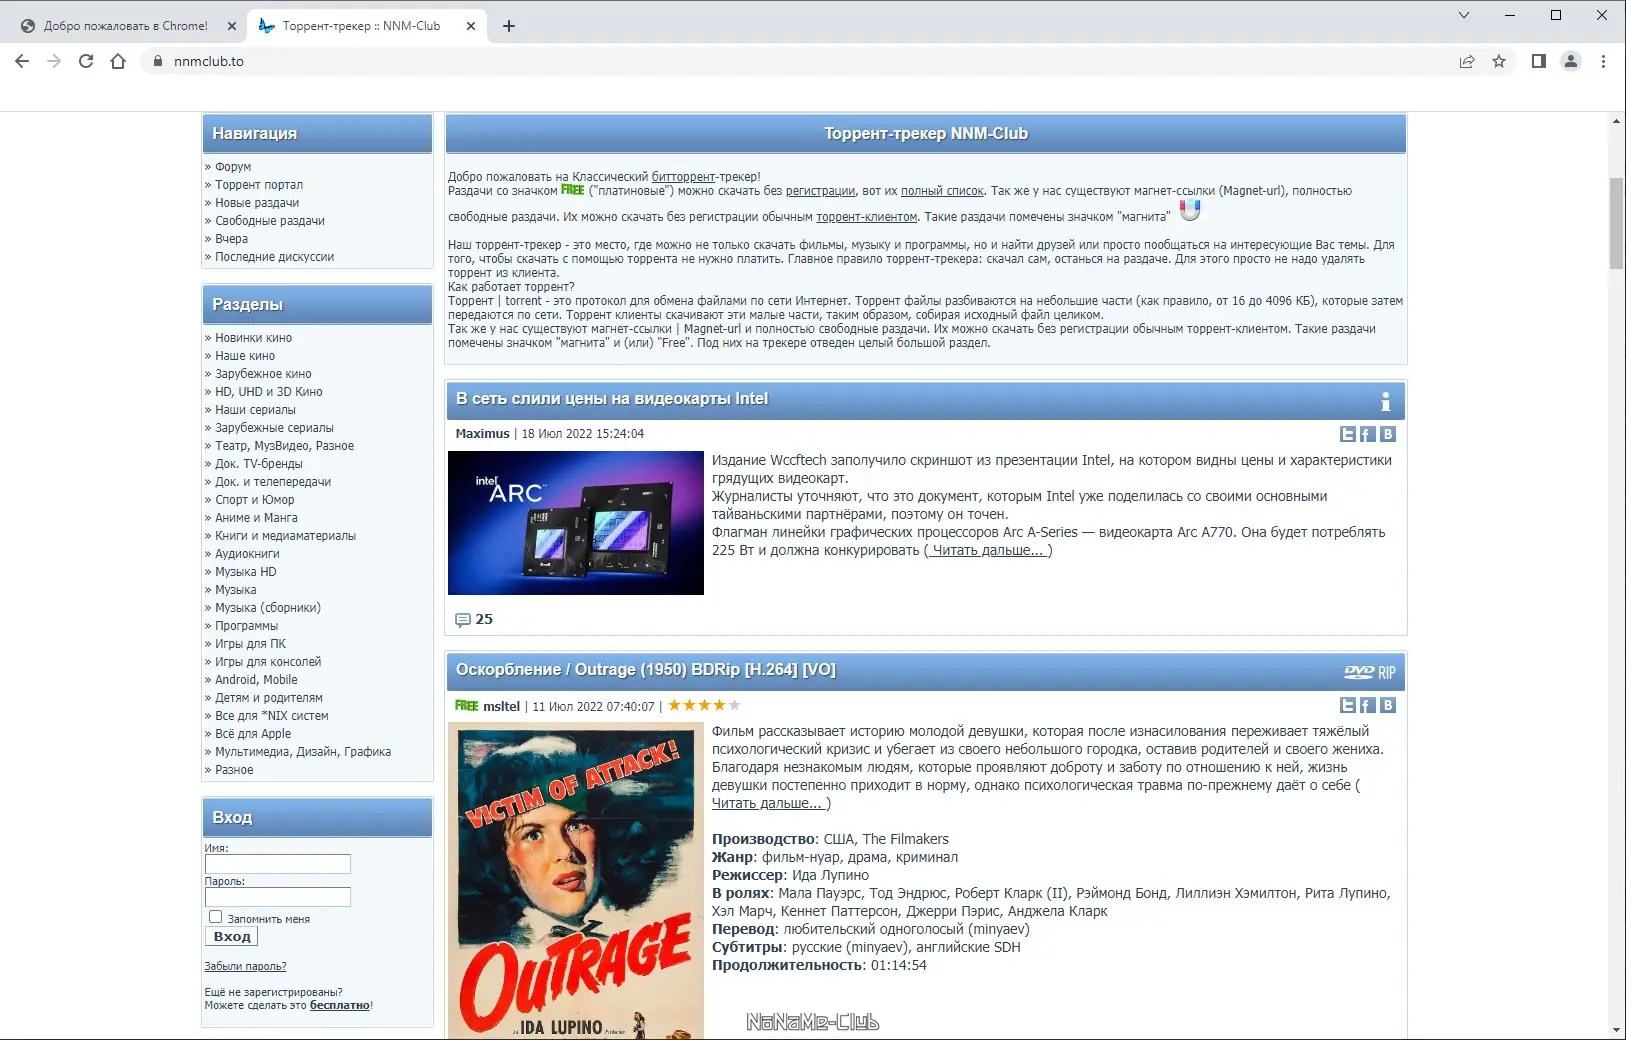Open a new browser tab
The height and width of the screenshot is (1040, 1626).
coord(509,26)
